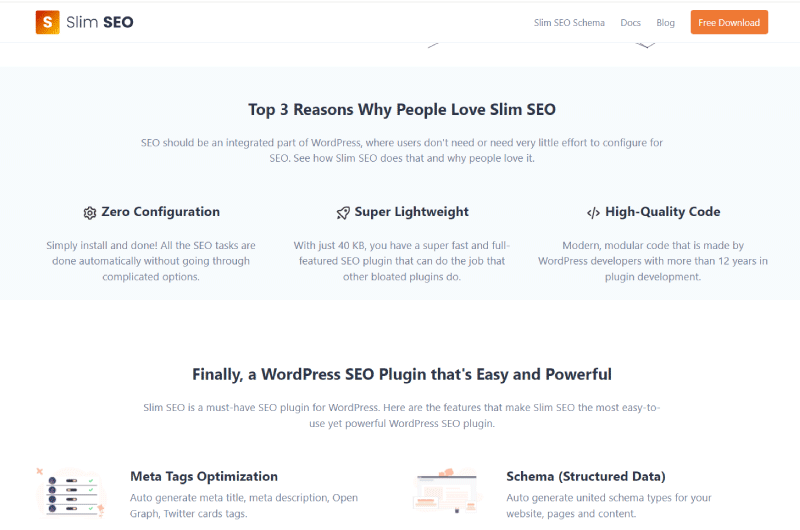Click the 'Modern, modular code' paragraph
Image resolution: width=800 pixels, height=530 pixels.
(x=653, y=261)
